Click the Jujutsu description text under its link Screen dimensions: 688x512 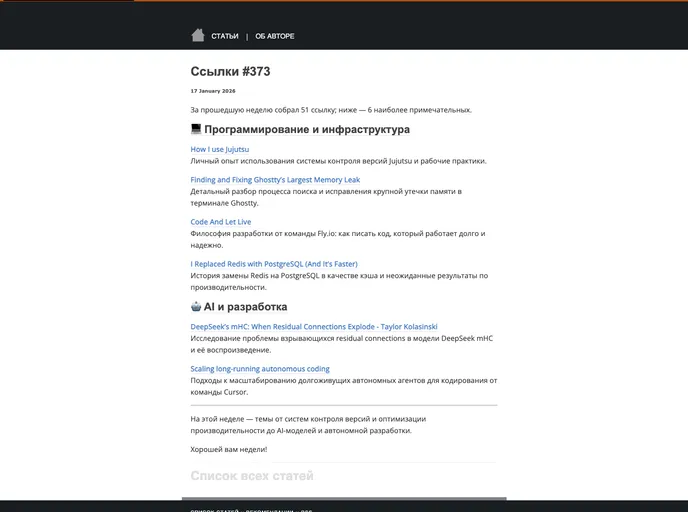[338, 160]
